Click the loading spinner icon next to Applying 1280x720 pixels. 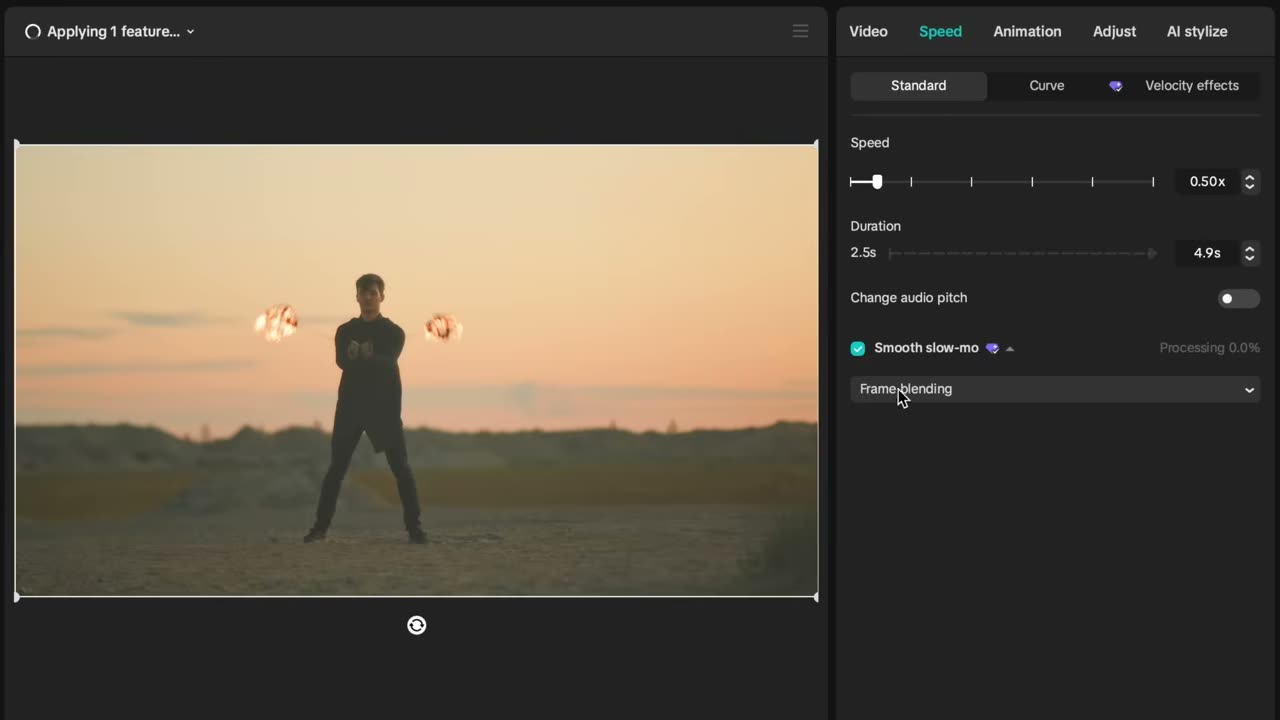pos(32,31)
